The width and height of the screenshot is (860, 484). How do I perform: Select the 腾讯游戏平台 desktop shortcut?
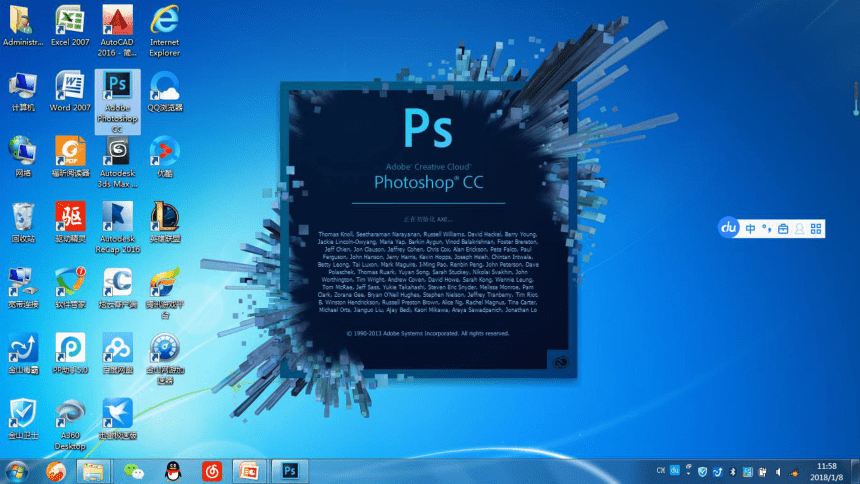[165, 294]
